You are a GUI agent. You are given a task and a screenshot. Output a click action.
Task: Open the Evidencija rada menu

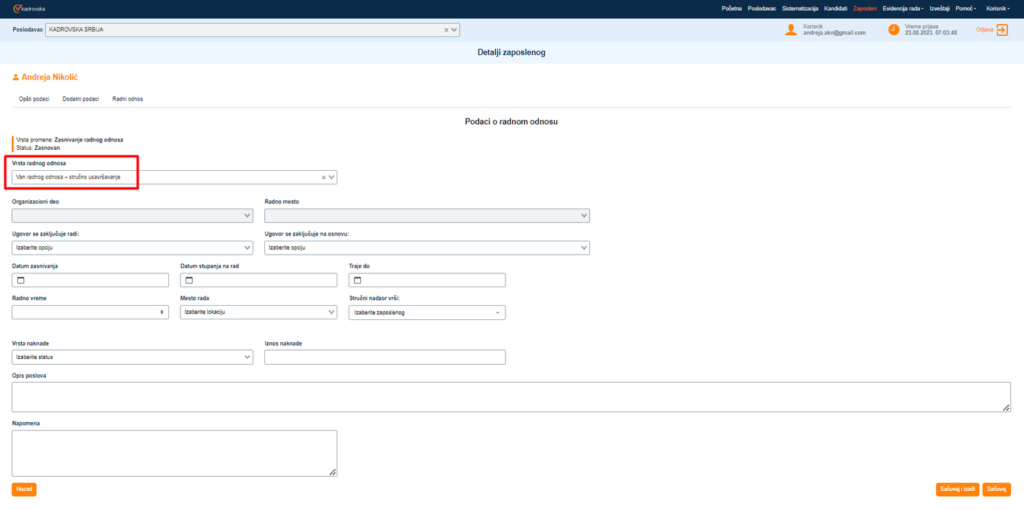click(902, 8)
